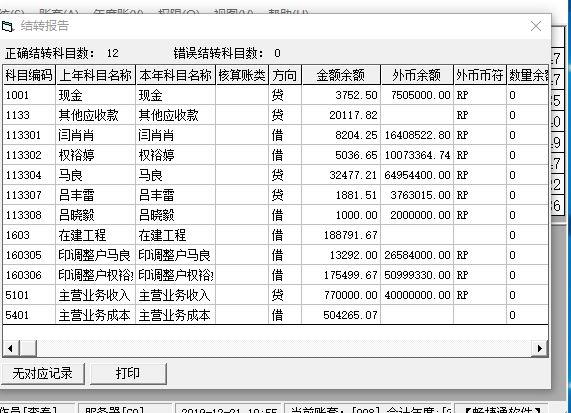Click the 结转报告 window title icon
This screenshot has height=413, width=571.
tap(7, 27)
